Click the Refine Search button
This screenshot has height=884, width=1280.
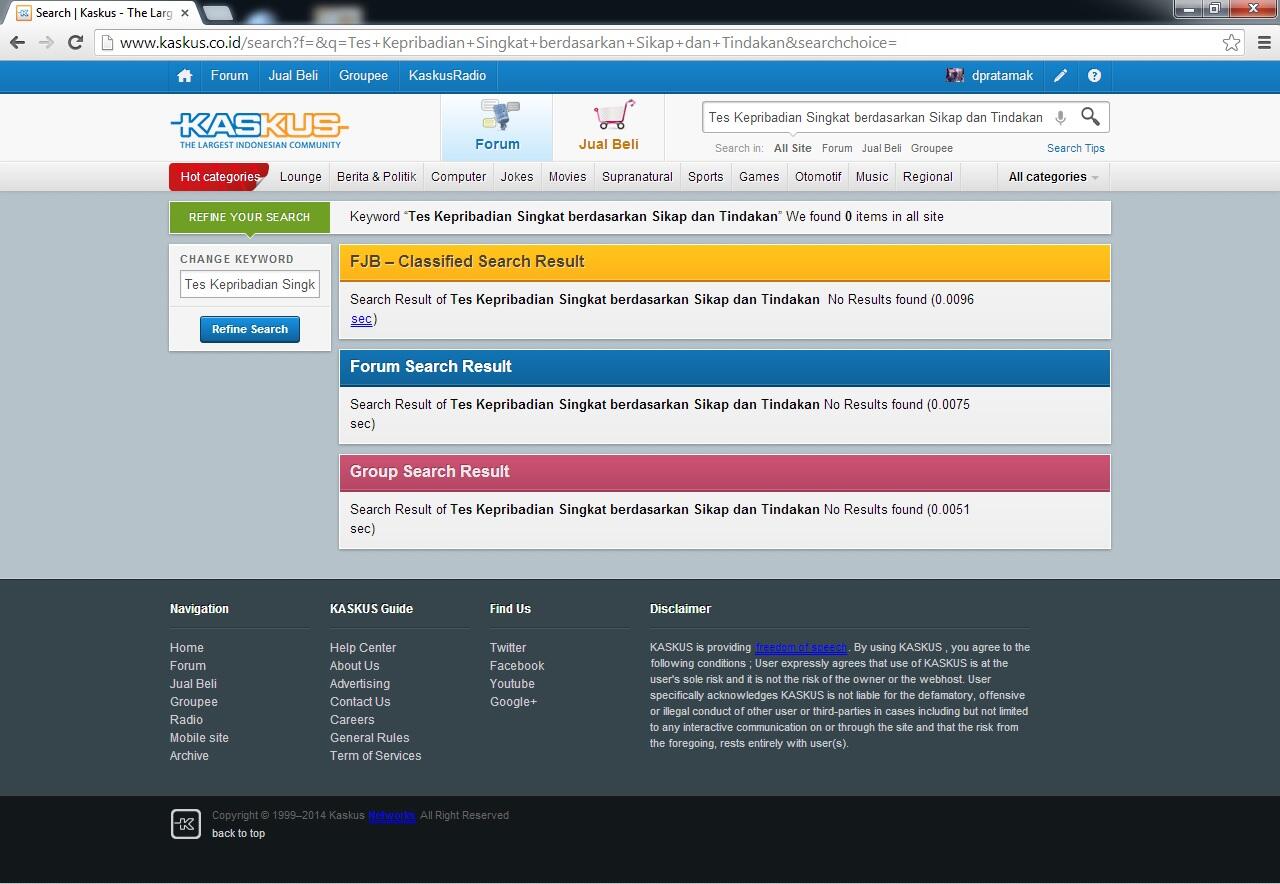point(250,329)
